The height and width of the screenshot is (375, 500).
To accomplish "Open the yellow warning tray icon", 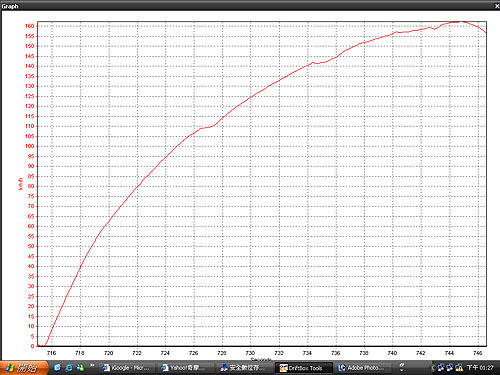I will [459, 368].
